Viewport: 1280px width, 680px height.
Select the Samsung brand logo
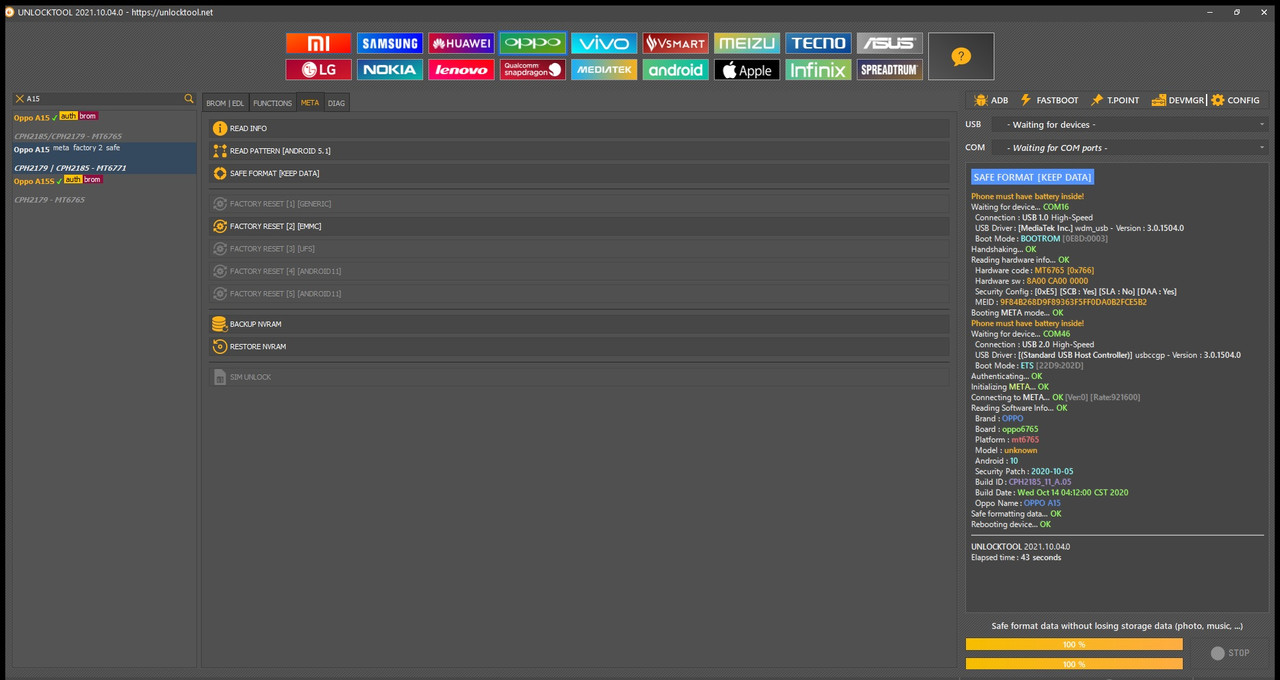point(390,43)
